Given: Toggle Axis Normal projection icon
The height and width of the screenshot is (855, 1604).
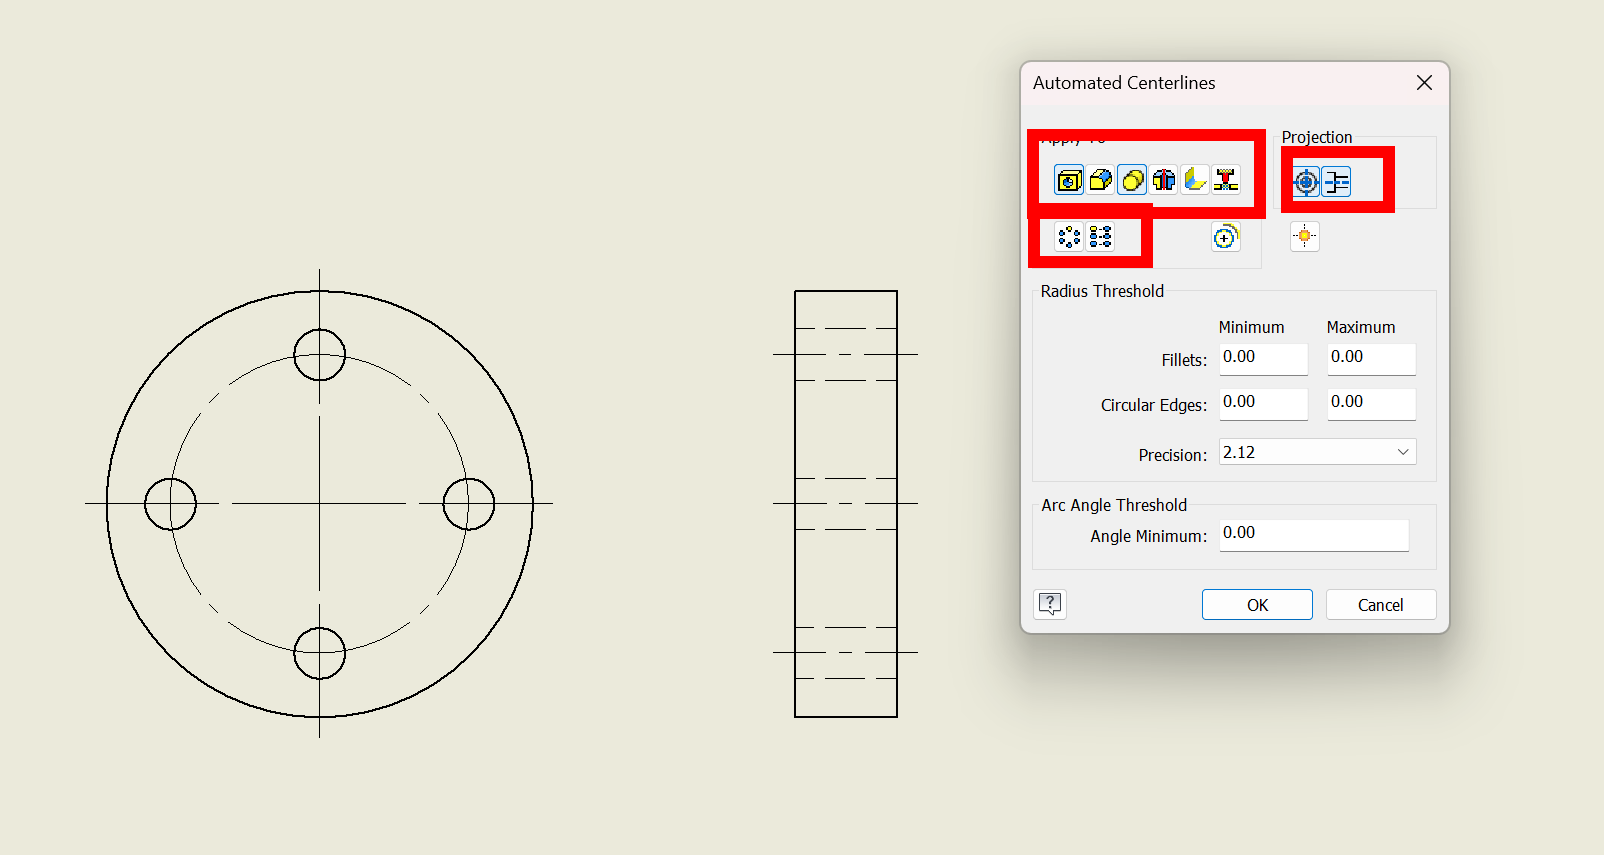Looking at the screenshot, I should tap(1306, 182).
